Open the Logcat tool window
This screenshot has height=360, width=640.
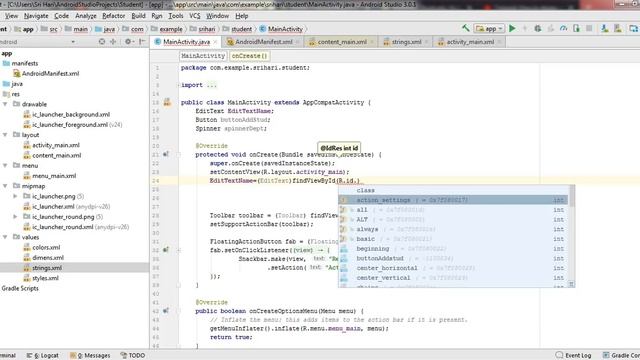43,356
